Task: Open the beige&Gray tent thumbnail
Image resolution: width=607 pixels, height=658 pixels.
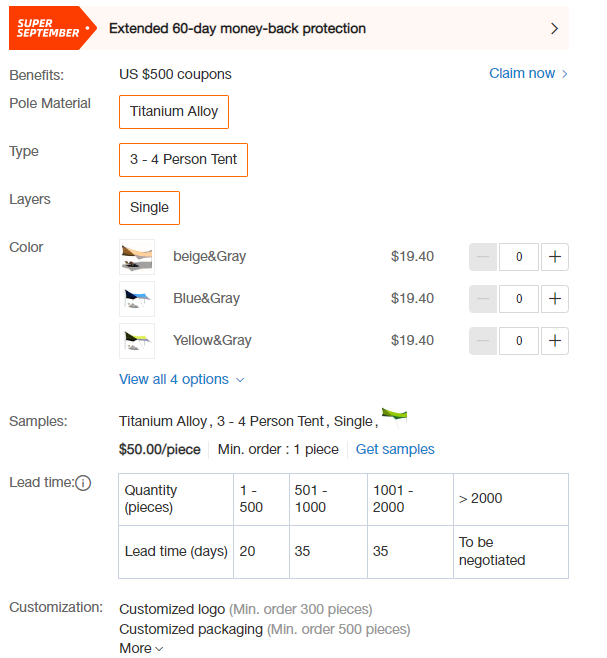Action: coord(137,256)
